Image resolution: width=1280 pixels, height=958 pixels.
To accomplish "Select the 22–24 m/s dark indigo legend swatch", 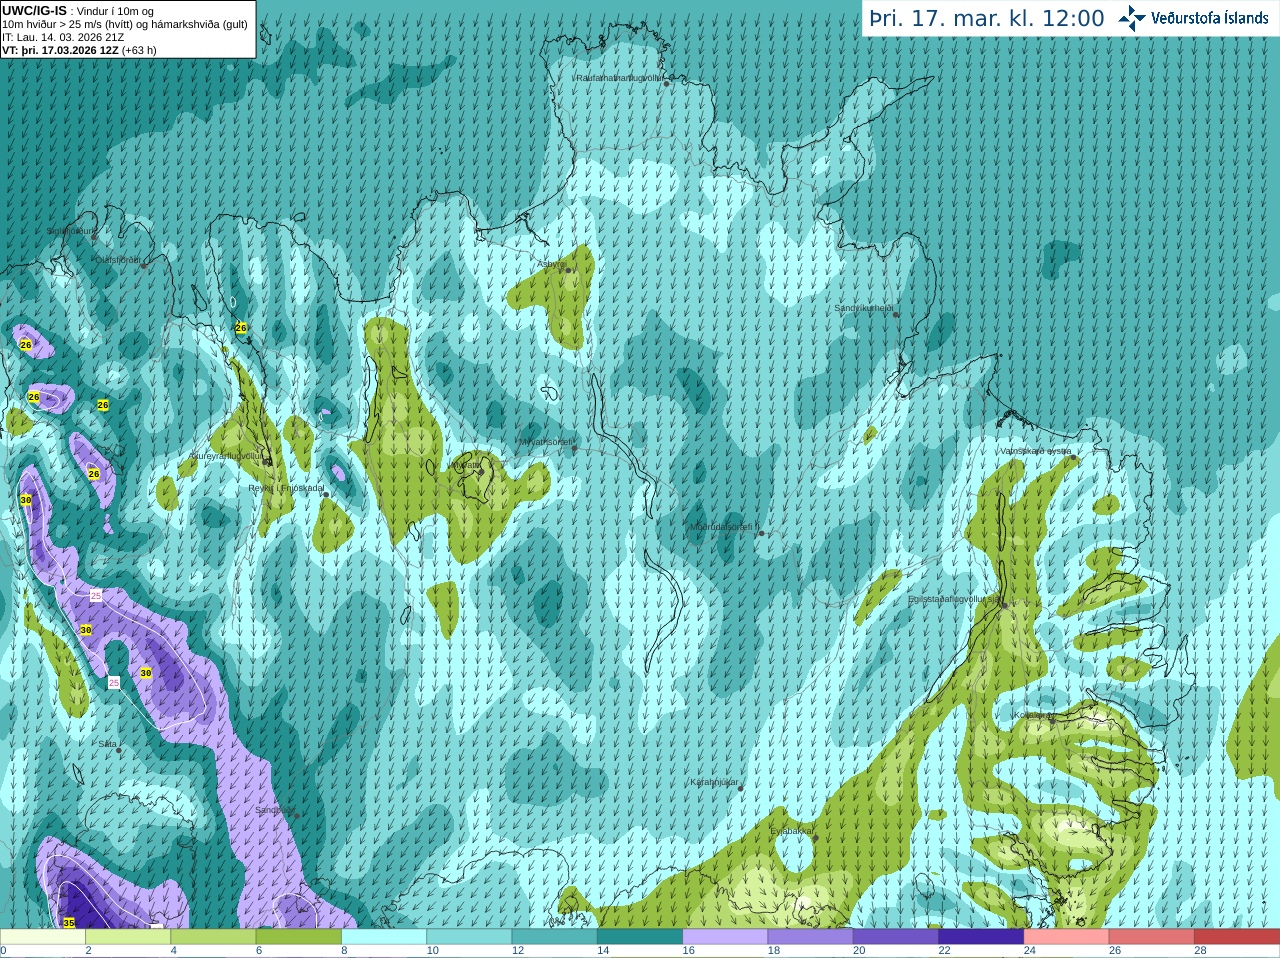I will 981,937.
